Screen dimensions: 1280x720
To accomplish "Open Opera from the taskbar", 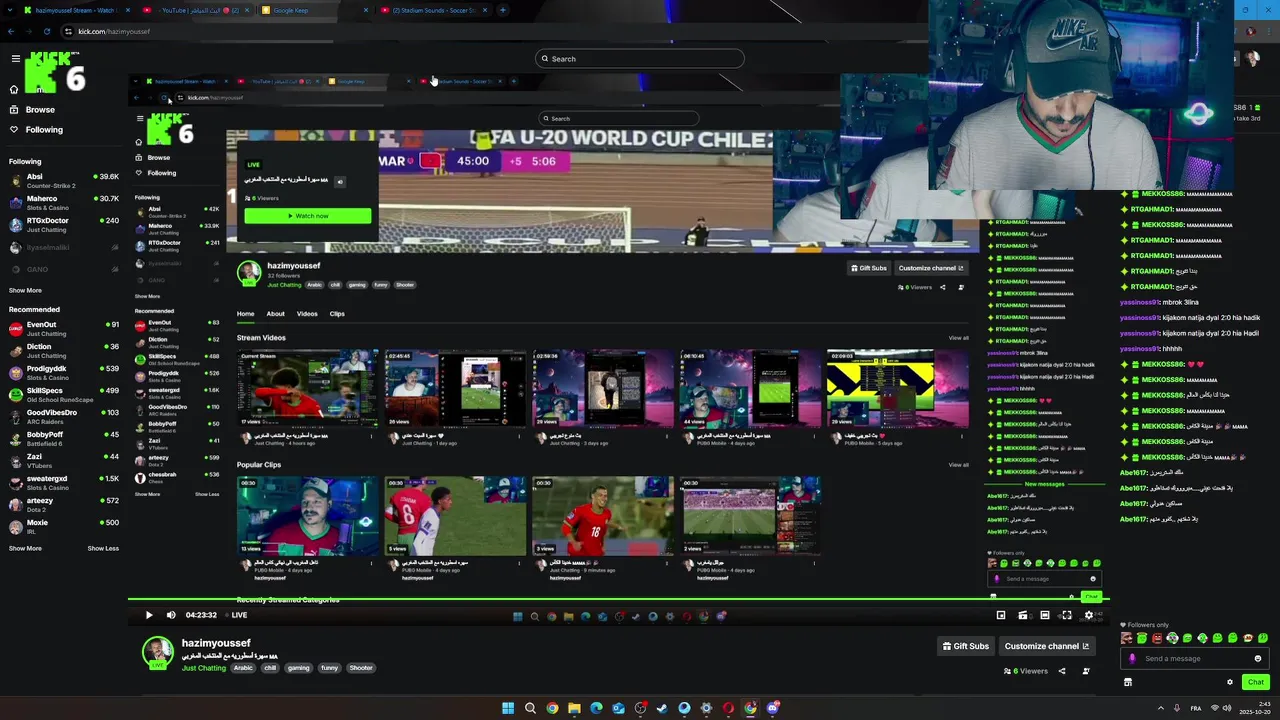I will click(728, 708).
